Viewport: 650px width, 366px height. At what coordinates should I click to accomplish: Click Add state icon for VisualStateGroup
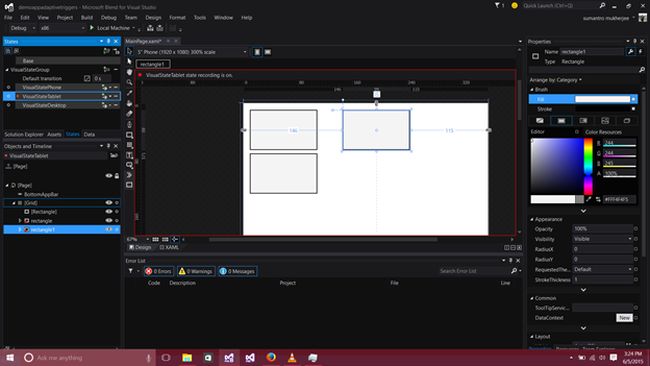[107, 69]
